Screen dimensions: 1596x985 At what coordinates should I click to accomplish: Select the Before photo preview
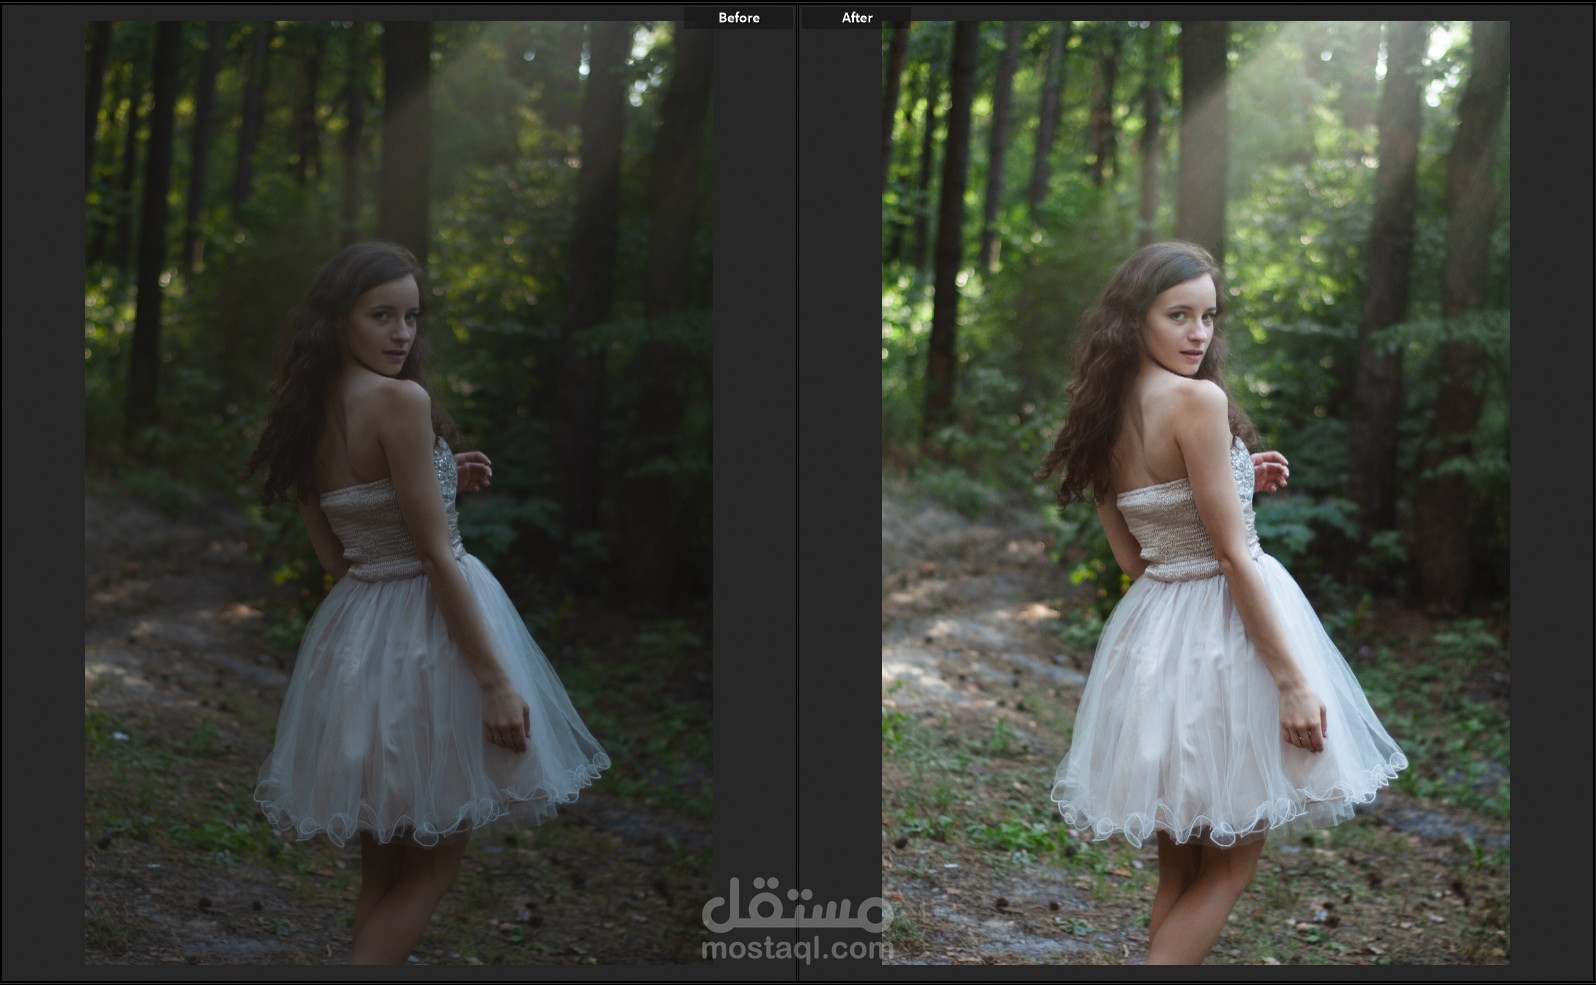399,493
